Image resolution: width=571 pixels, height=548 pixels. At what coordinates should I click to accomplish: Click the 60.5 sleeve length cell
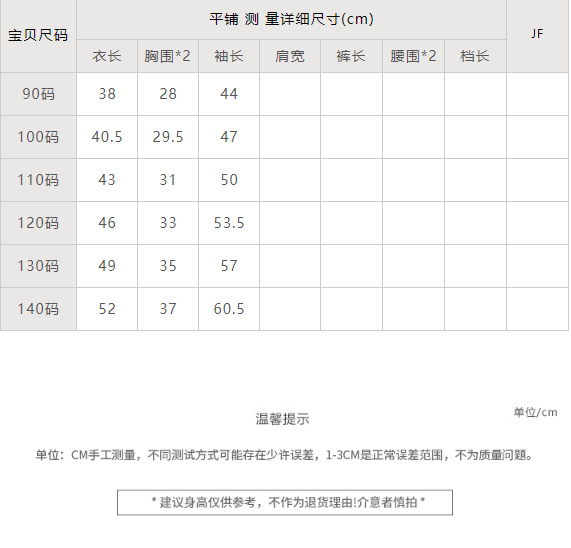pyautogui.click(x=229, y=309)
